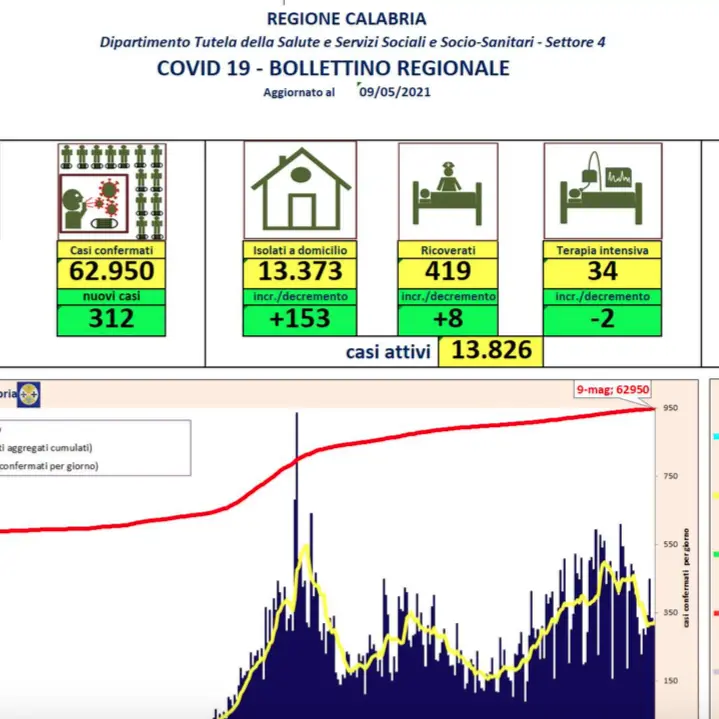
Task: Click the Casi confermati value 62.950
Action: pyautogui.click(x=112, y=271)
